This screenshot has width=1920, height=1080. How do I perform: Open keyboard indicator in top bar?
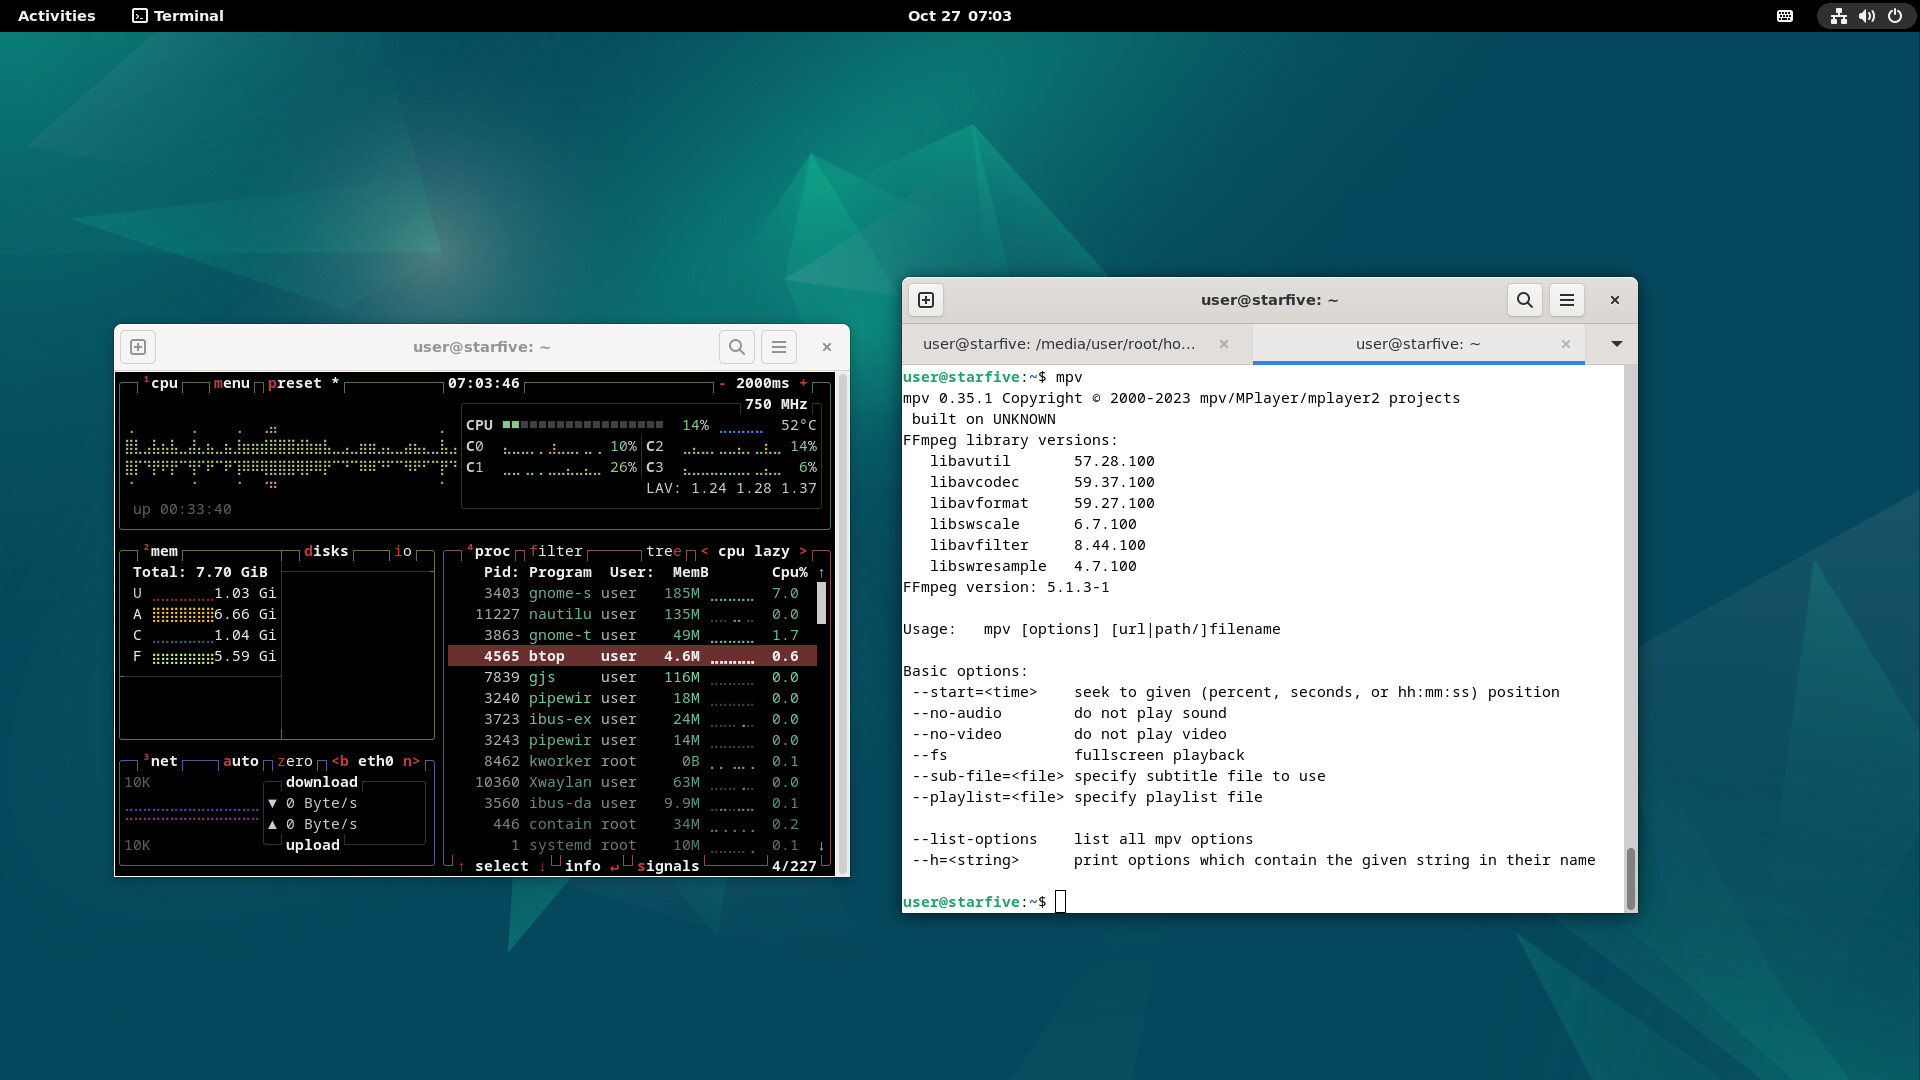tap(1785, 16)
